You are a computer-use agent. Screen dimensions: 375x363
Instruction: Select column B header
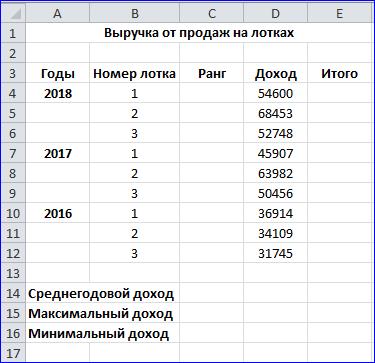[x=134, y=13]
